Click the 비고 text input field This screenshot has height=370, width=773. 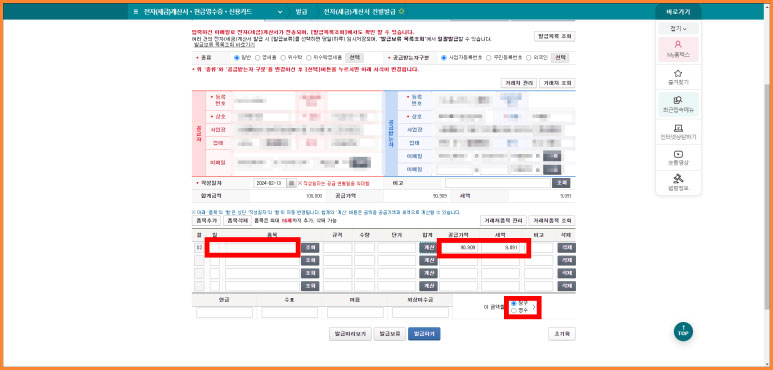(497, 183)
